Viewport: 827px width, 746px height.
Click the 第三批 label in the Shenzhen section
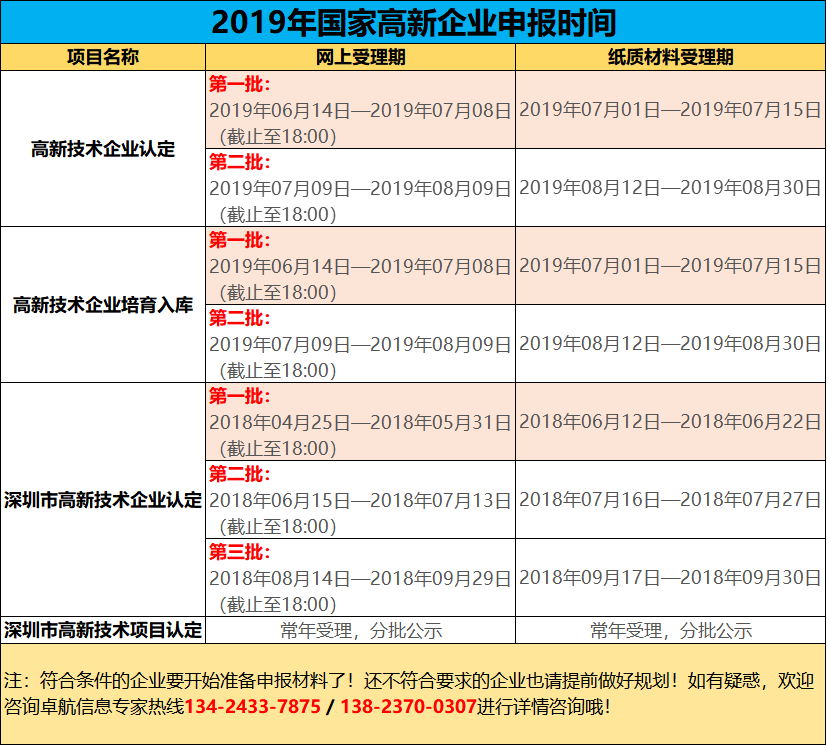pos(231,553)
